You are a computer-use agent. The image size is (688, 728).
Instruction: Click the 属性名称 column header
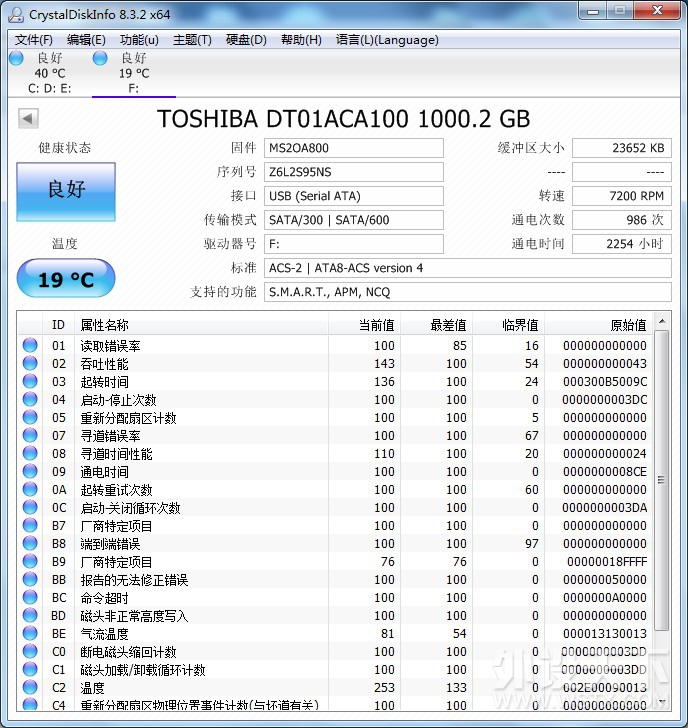tap(201, 325)
